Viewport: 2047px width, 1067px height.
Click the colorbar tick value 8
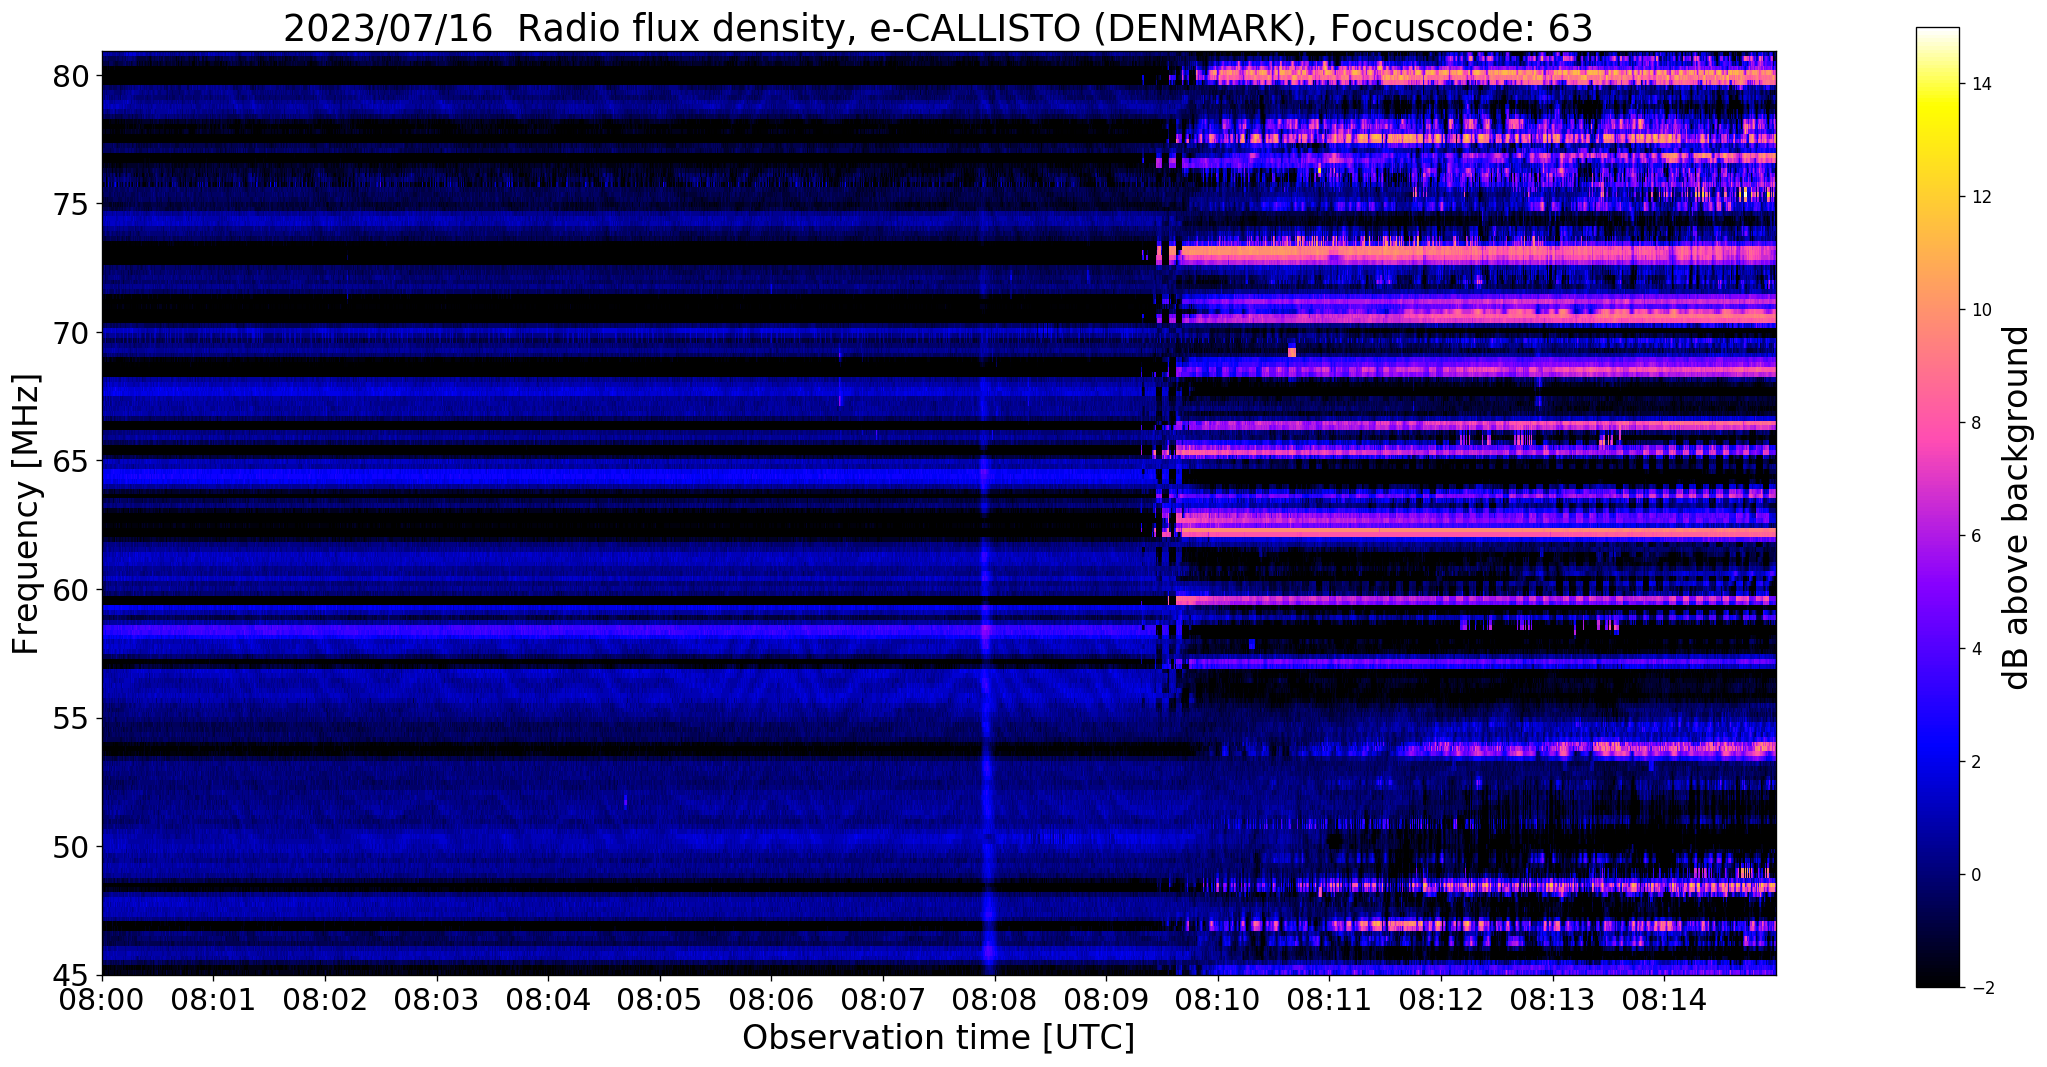(1975, 423)
